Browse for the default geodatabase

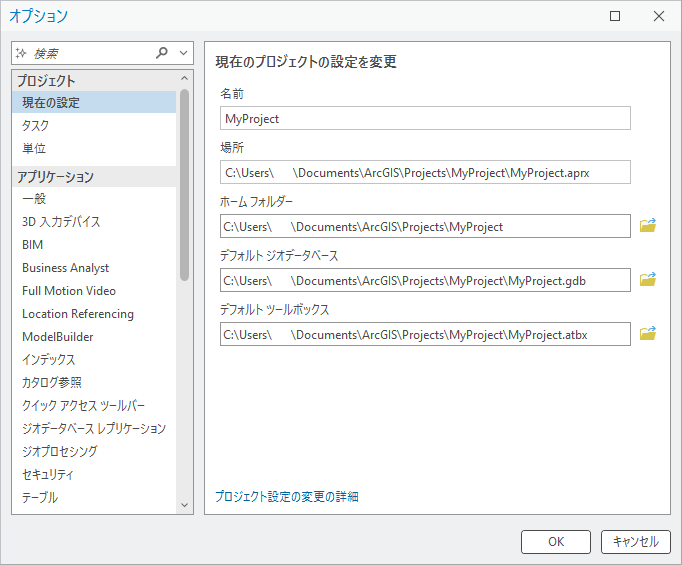[x=647, y=280]
